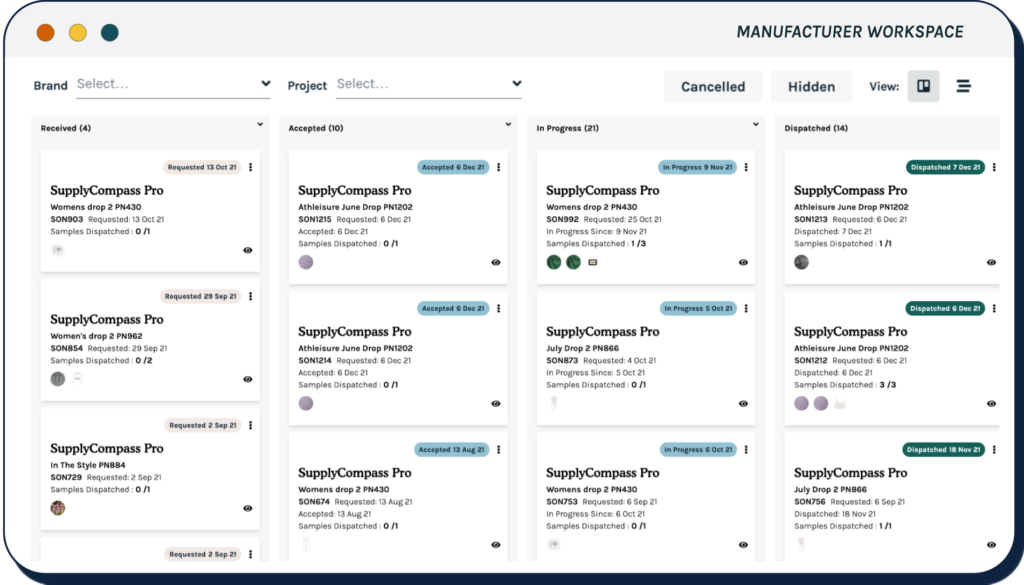This screenshot has height=585, width=1024.
Task: Click the Accepted 13 Aug 21 badge
Action: coord(451,450)
